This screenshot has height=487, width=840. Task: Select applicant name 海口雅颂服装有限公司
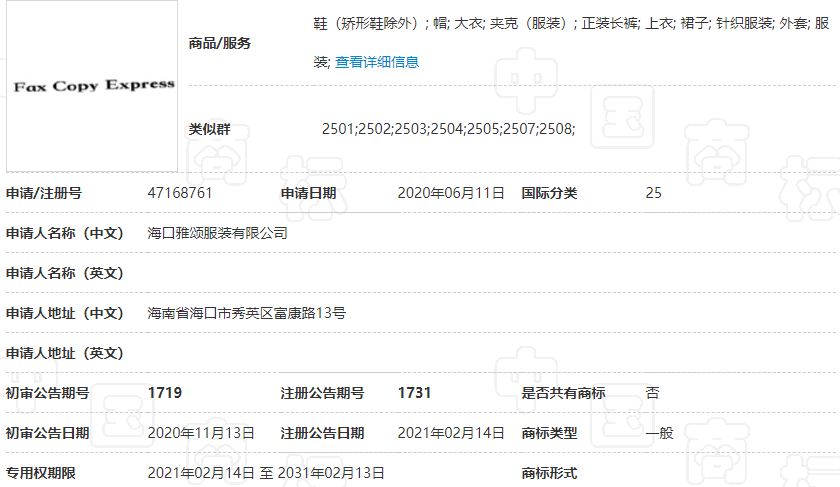click(218, 233)
